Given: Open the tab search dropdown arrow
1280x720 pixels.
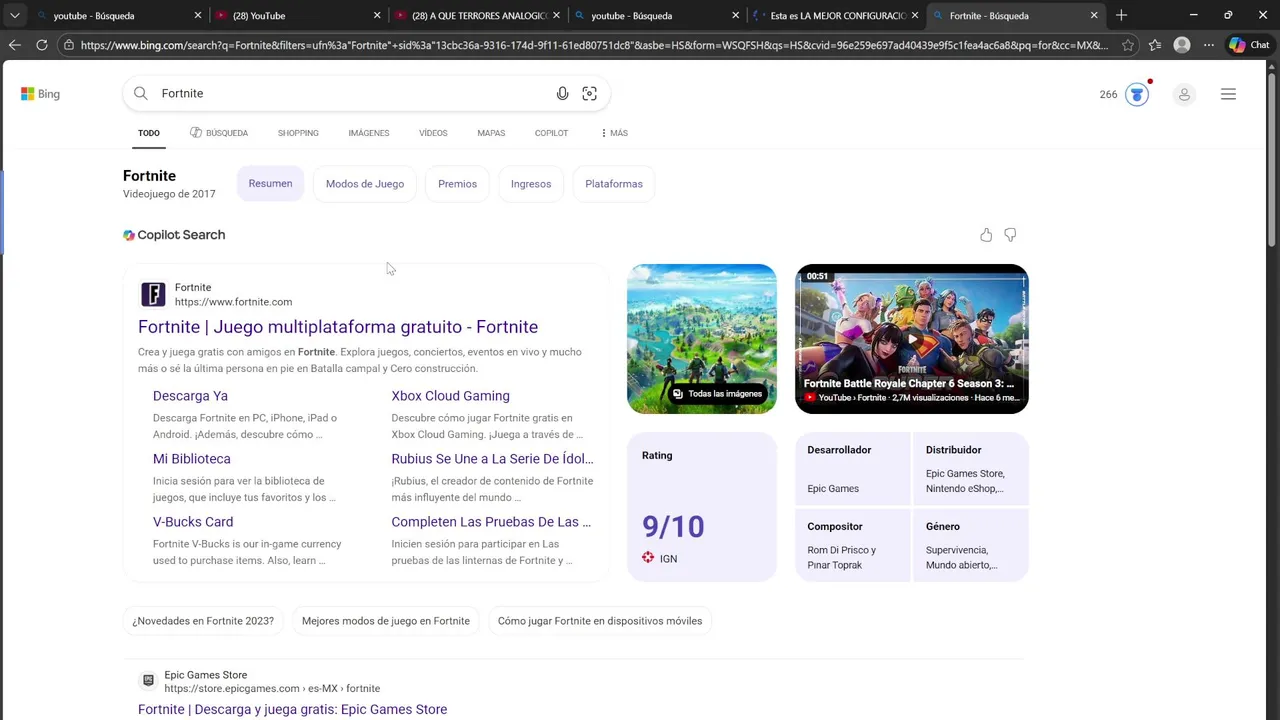Looking at the screenshot, I should click(14, 15).
